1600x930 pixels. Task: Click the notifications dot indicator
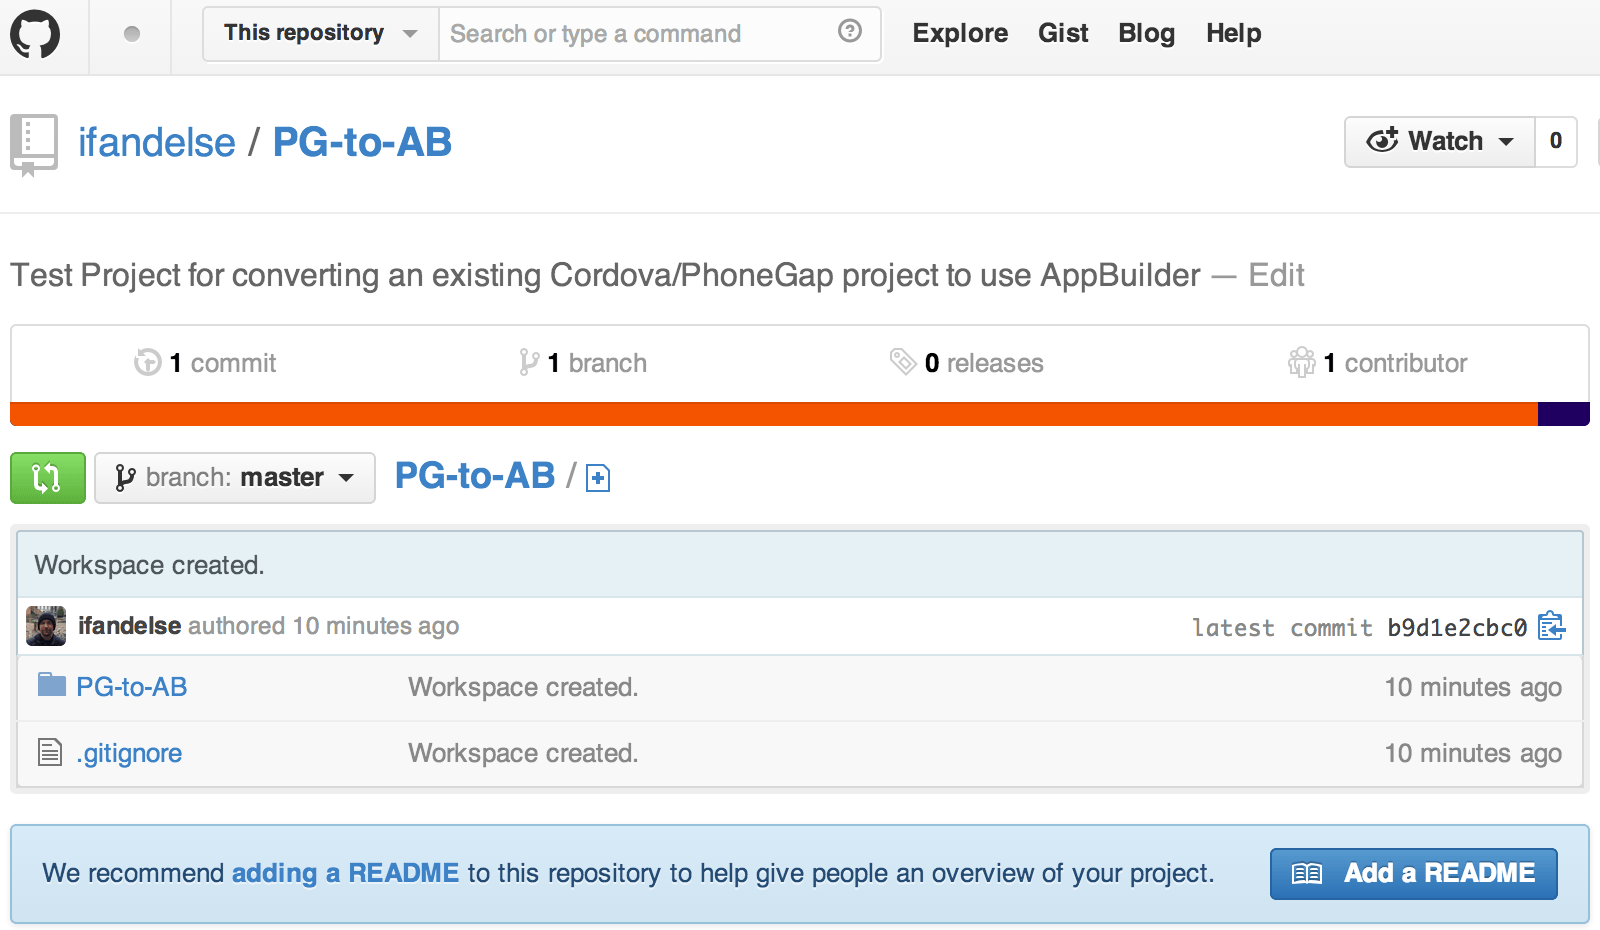(x=131, y=34)
